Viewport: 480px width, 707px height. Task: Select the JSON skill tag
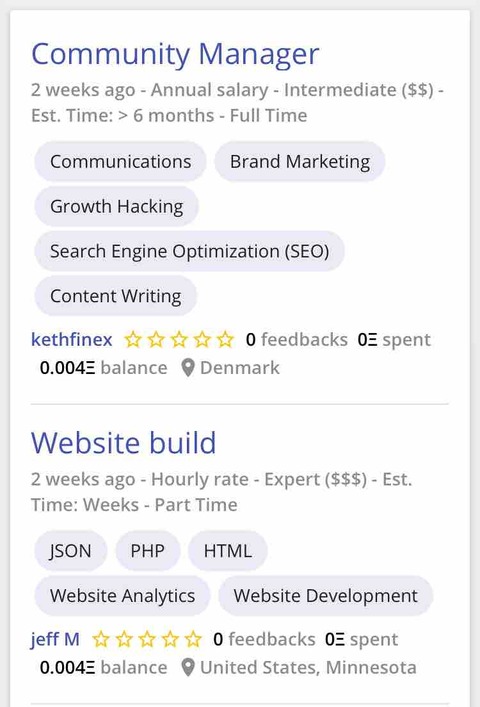coord(71,551)
